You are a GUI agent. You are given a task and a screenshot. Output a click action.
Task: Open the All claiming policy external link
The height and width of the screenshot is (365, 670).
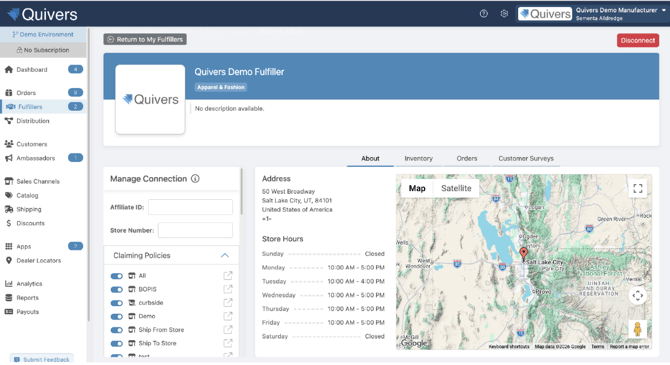click(228, 276)
